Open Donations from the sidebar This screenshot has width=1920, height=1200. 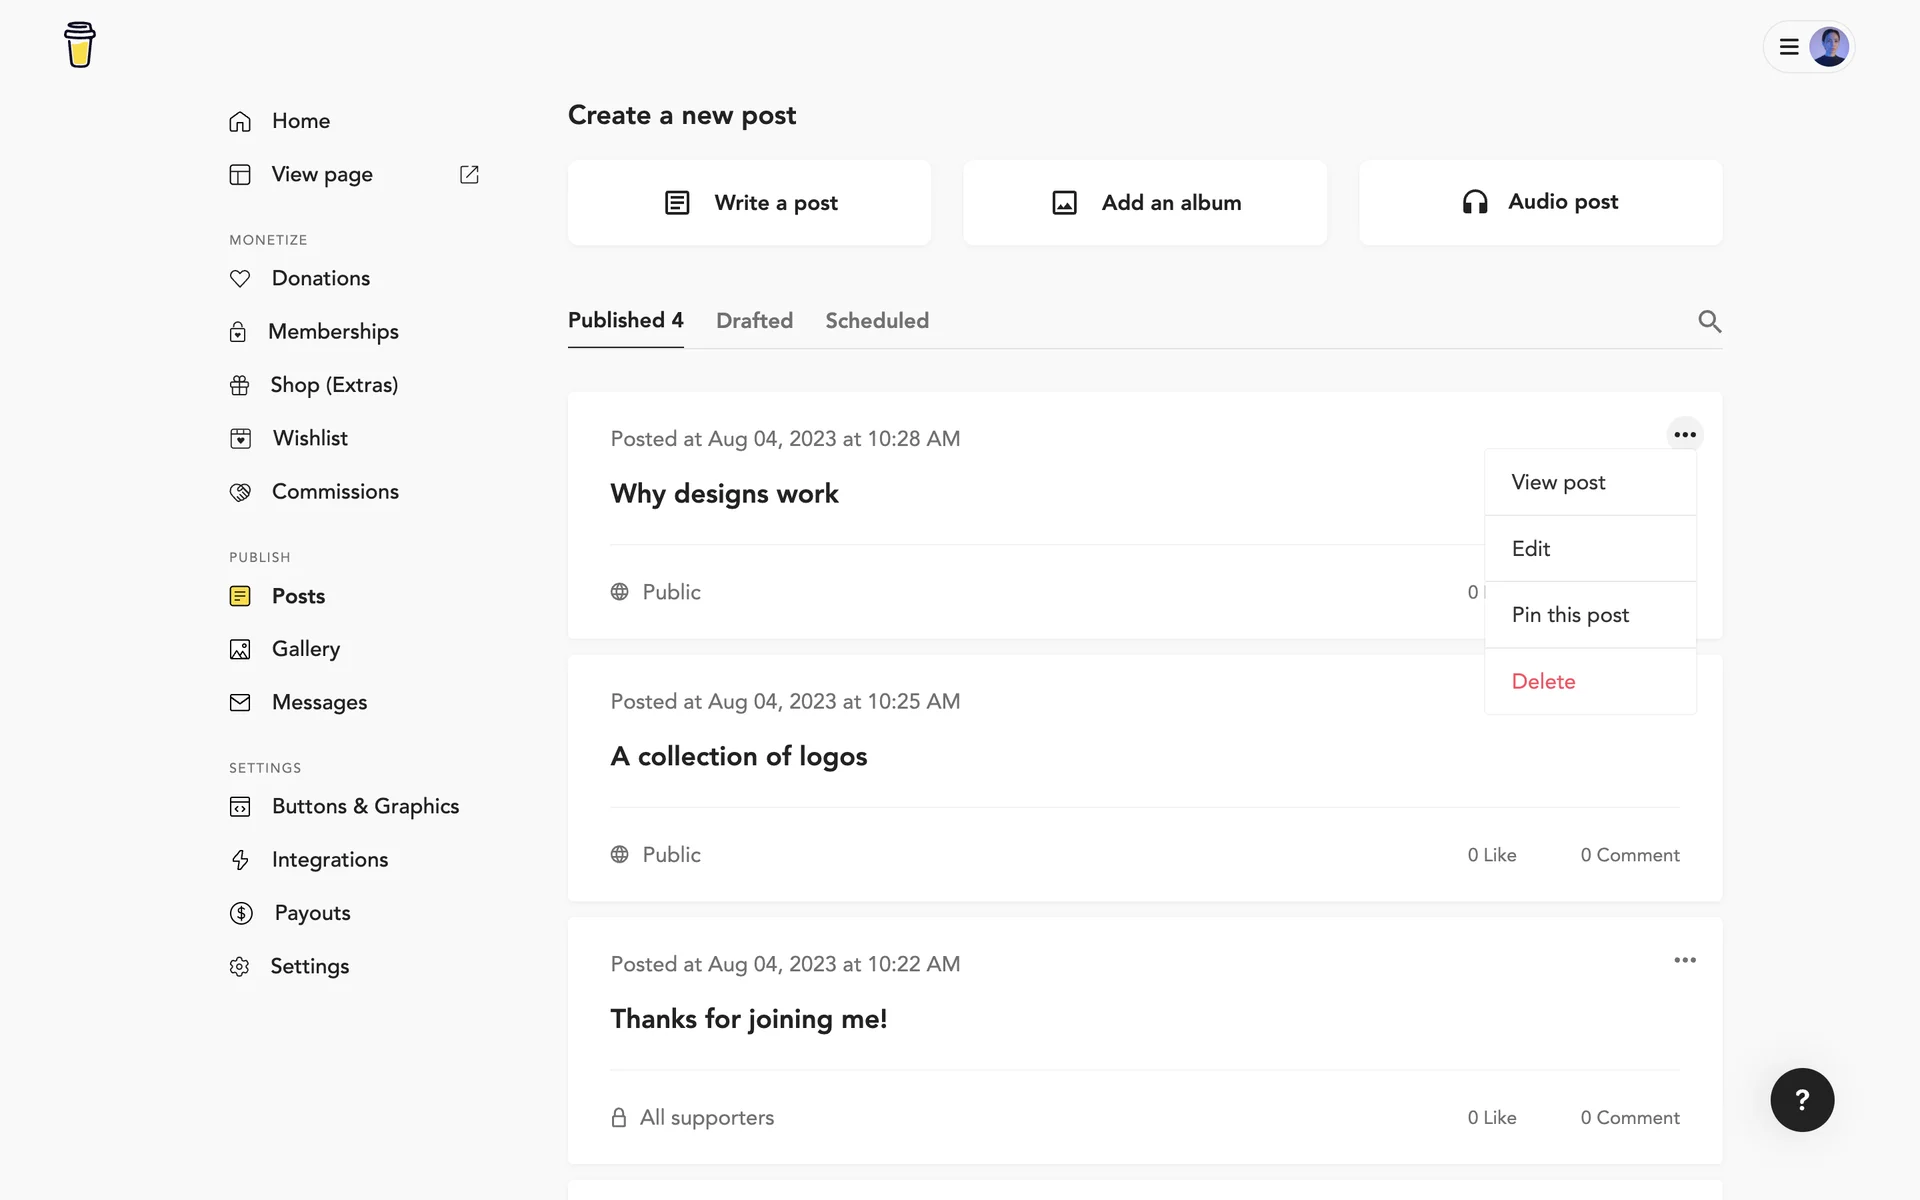[320, 278]
